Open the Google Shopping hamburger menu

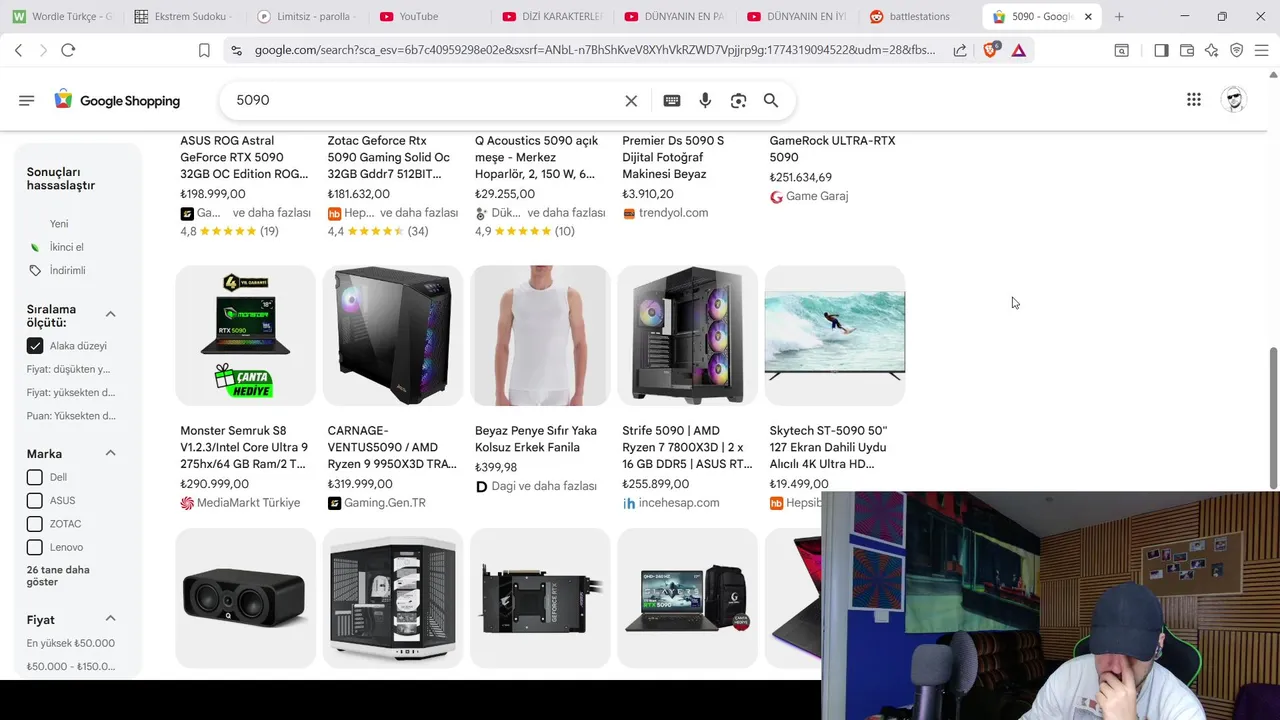[27, 100]
